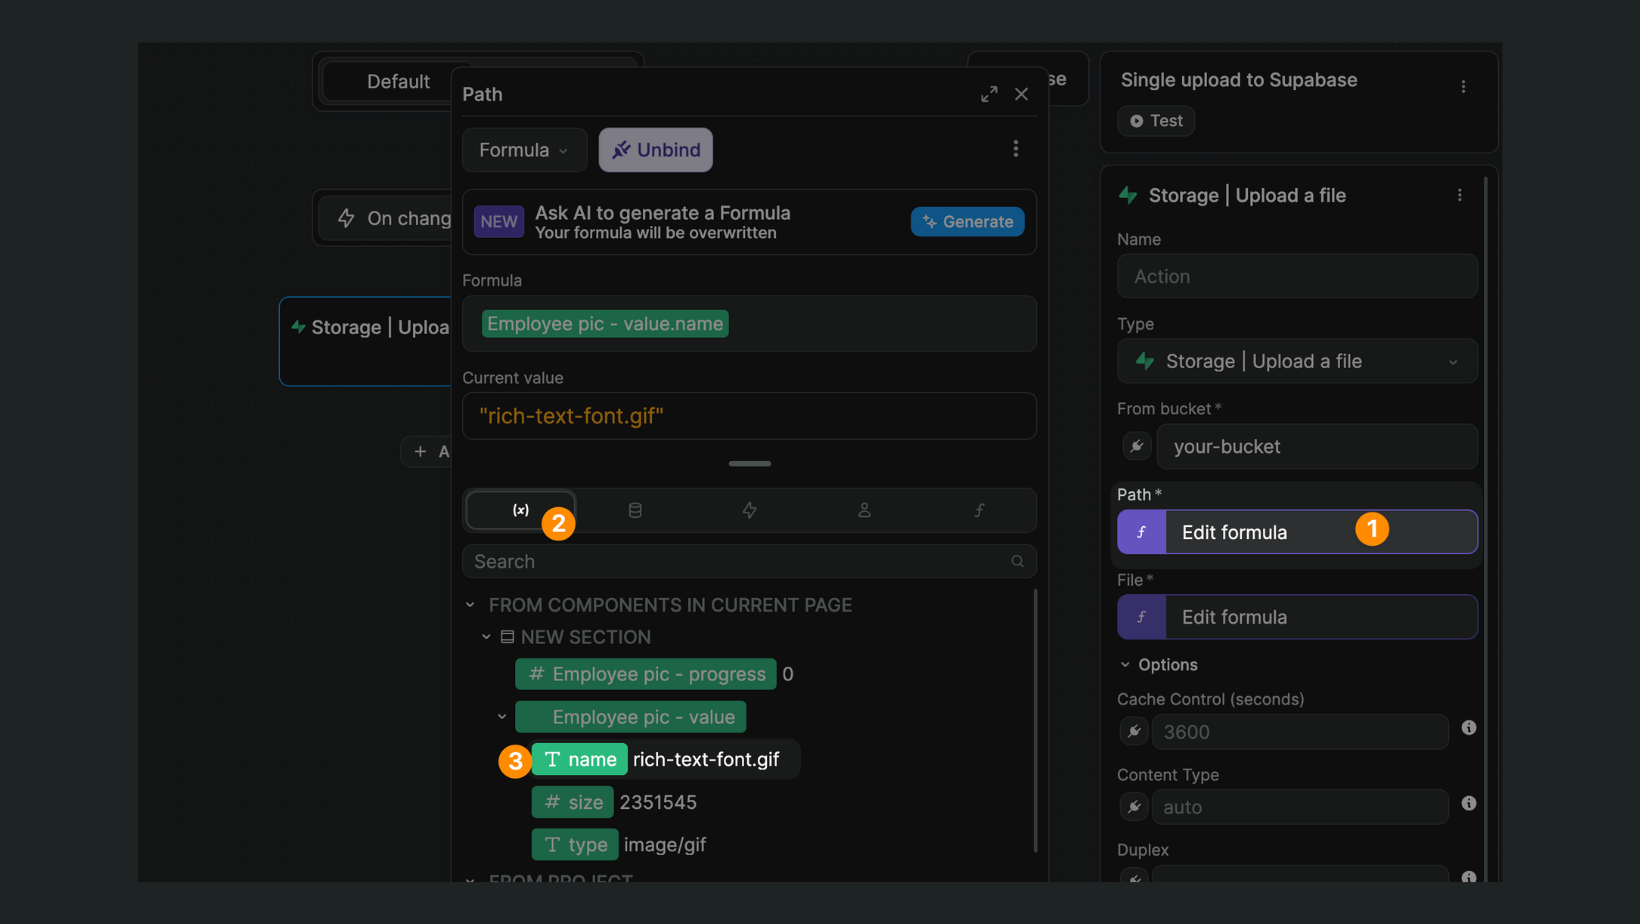Open the formulas function tab icon
This screenshot has height=924, width=1640.
(979, 510)
